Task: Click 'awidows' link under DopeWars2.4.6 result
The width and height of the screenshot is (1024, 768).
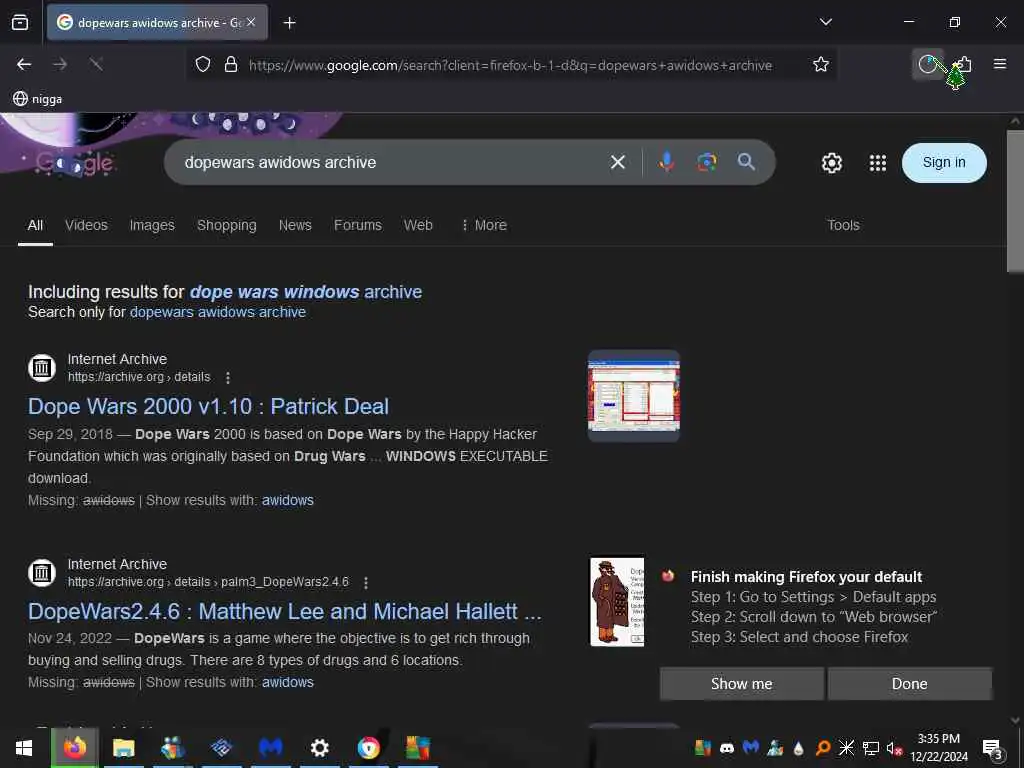Action: coord(287,682)
